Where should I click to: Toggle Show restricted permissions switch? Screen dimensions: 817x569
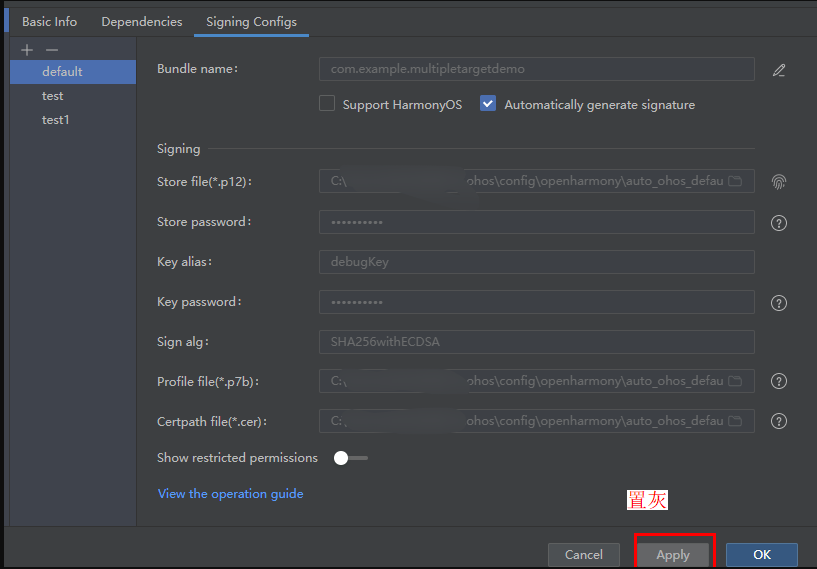coord(351,458)
